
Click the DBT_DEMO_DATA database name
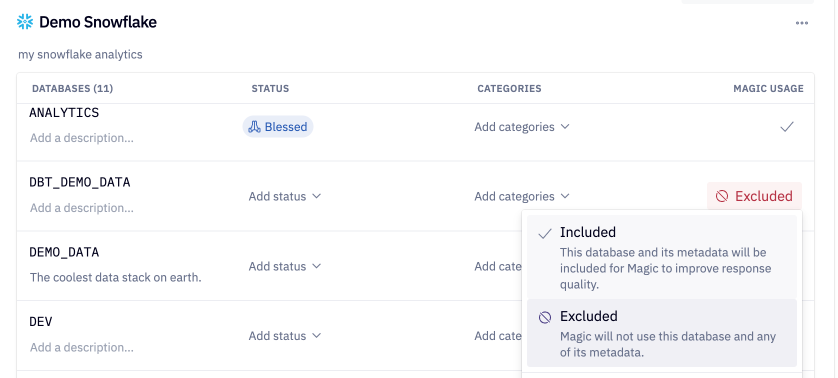(x=80, y=182)
